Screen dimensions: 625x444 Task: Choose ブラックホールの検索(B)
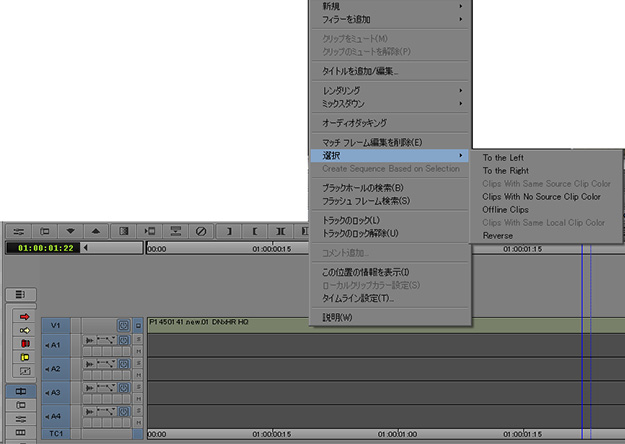pyautogui.click(x=390, y=188)
